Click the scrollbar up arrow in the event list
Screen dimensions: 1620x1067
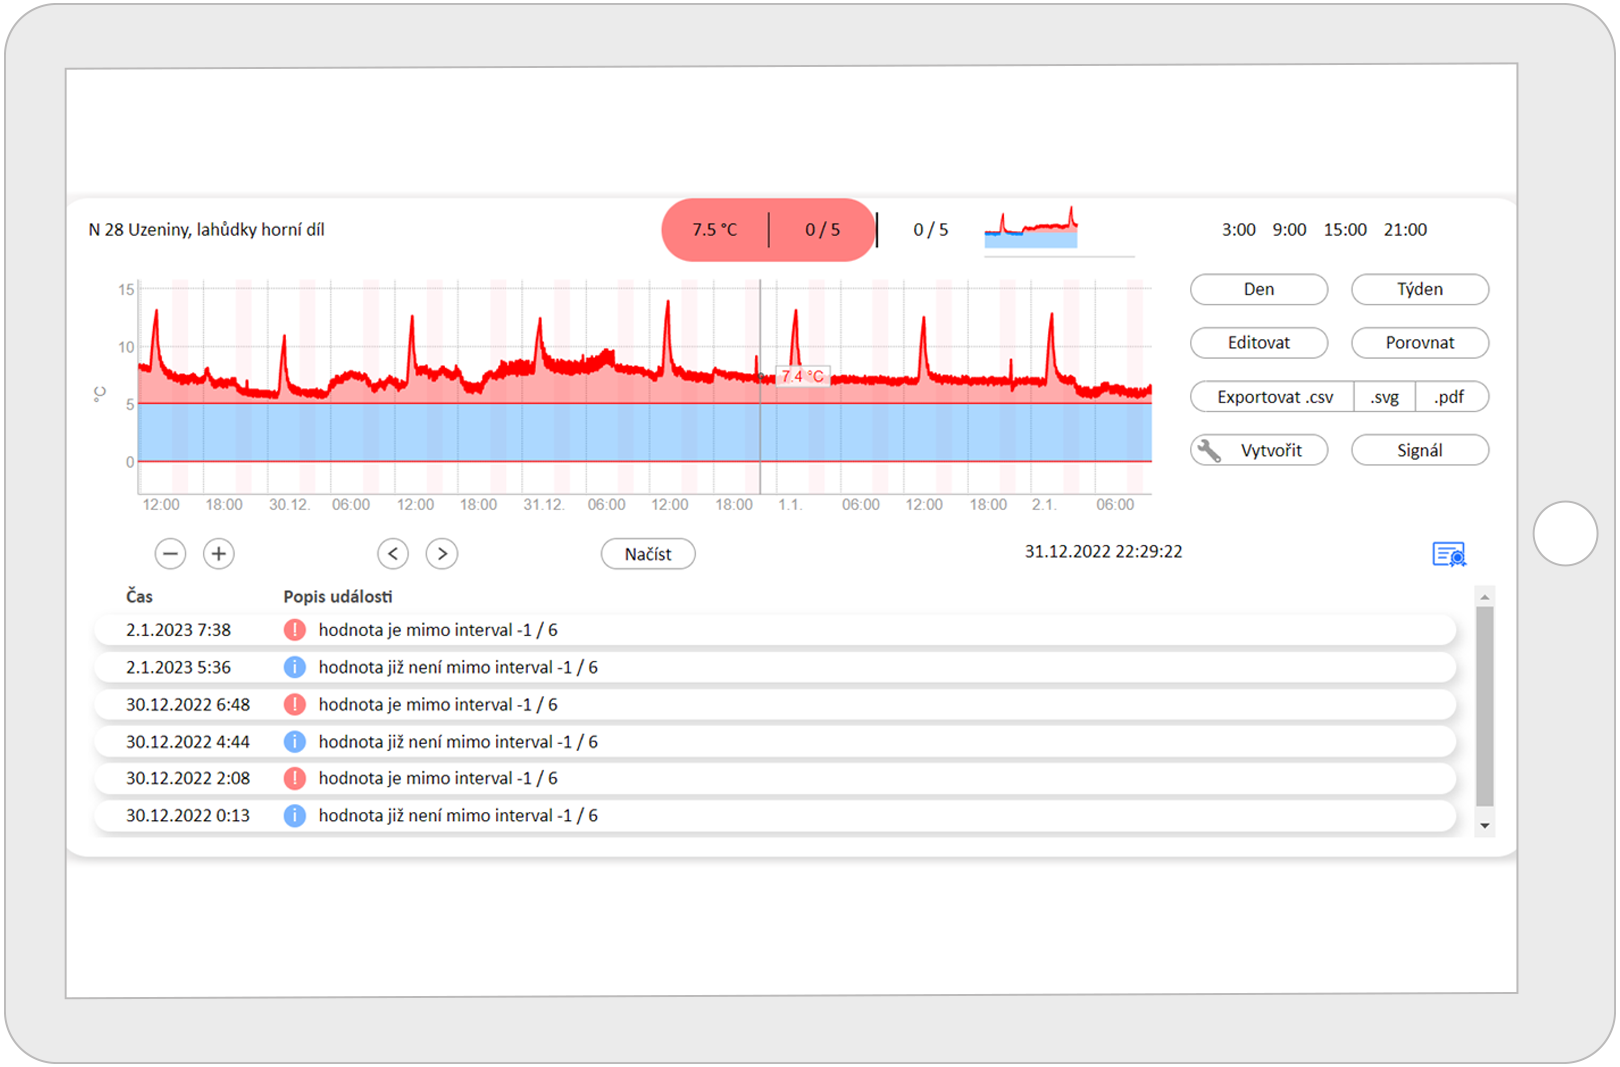click(1485, 597)
